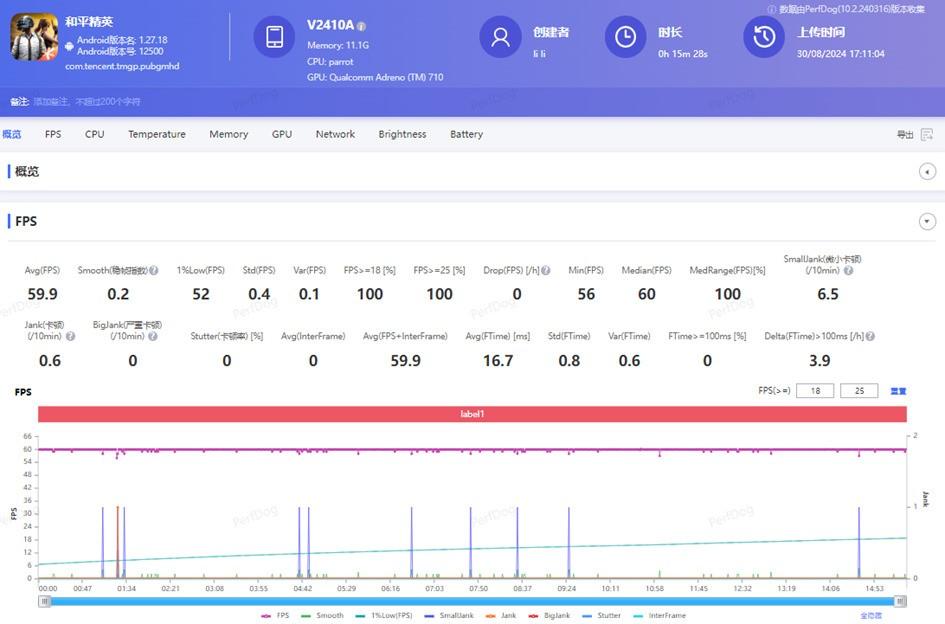Switch to the CPU tab
This screenshot has width=945, height=624.
pos(93,133)
